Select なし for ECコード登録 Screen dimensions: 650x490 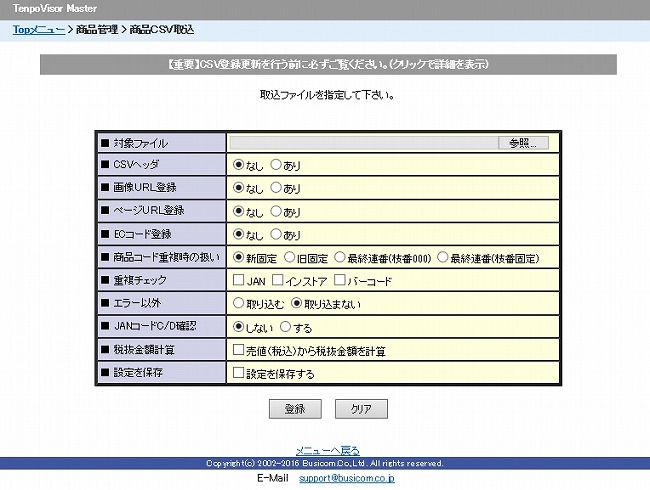tap(238, 234)
